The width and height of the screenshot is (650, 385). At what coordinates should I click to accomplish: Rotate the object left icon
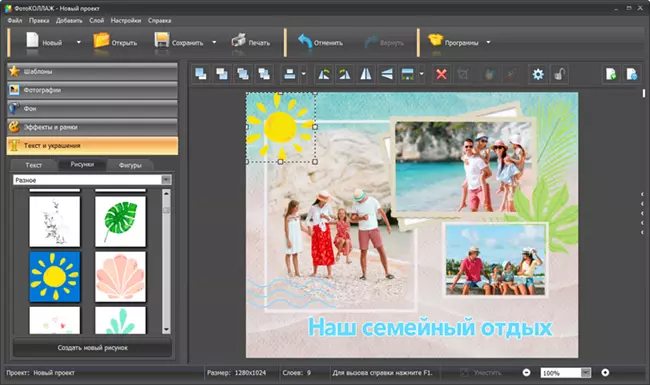tap(324, 74)
